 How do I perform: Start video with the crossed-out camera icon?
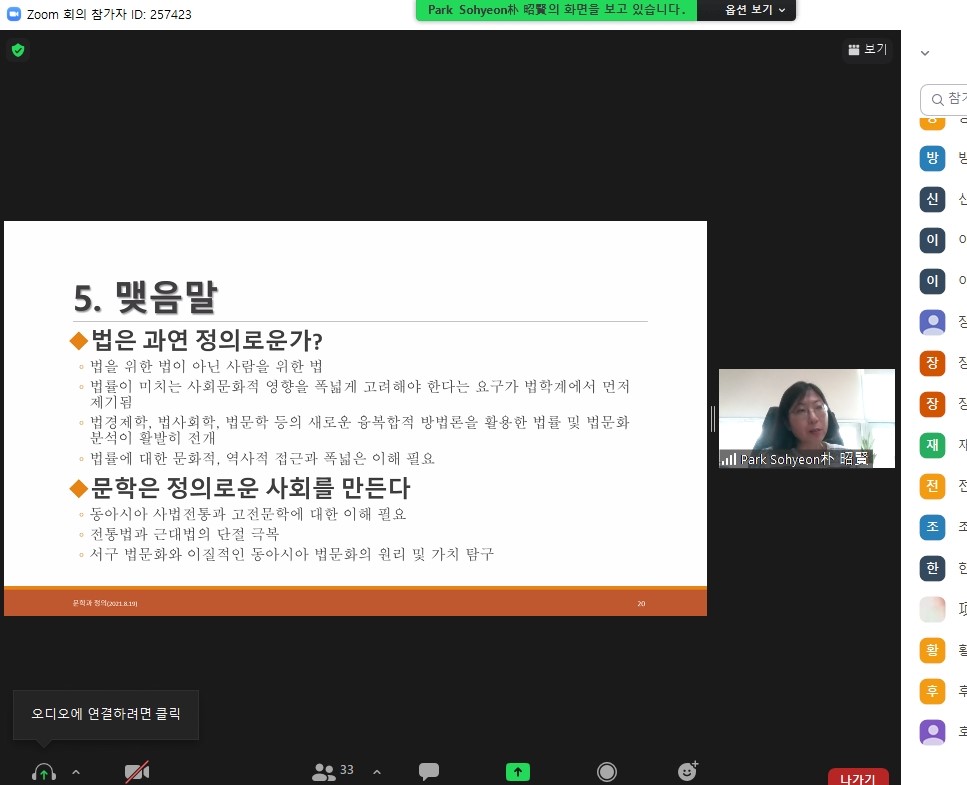(x=137, y=772)
